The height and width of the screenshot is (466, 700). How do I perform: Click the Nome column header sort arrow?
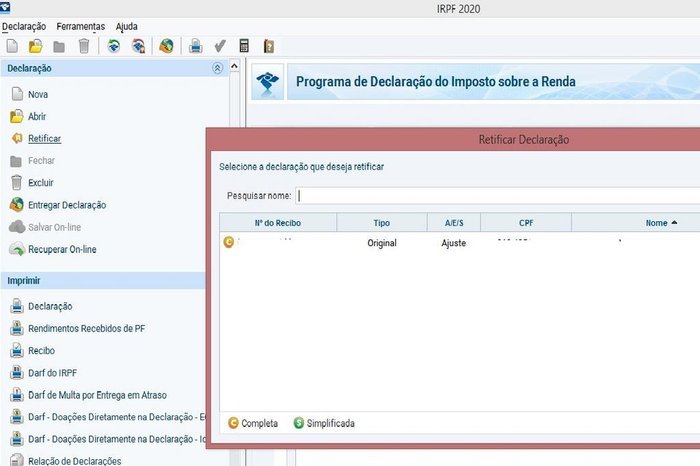click(x=674, y=222)
